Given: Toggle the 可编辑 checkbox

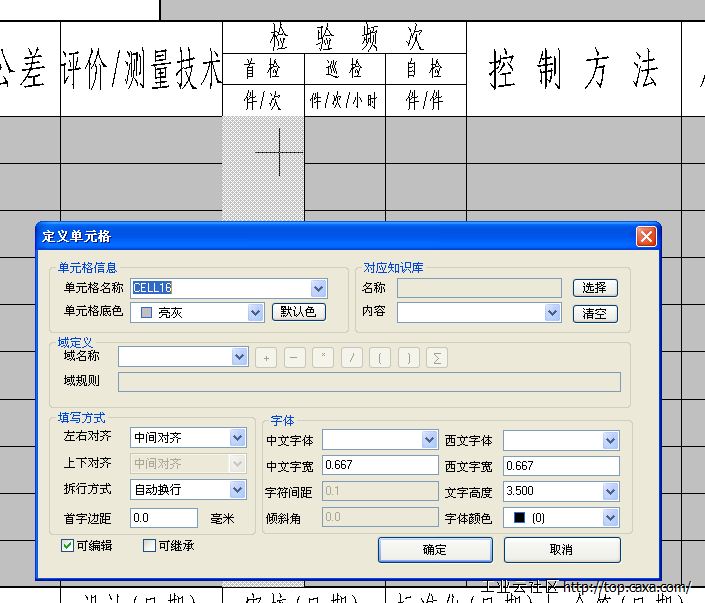Looking at the screenshot, I should tap(68, 546).
